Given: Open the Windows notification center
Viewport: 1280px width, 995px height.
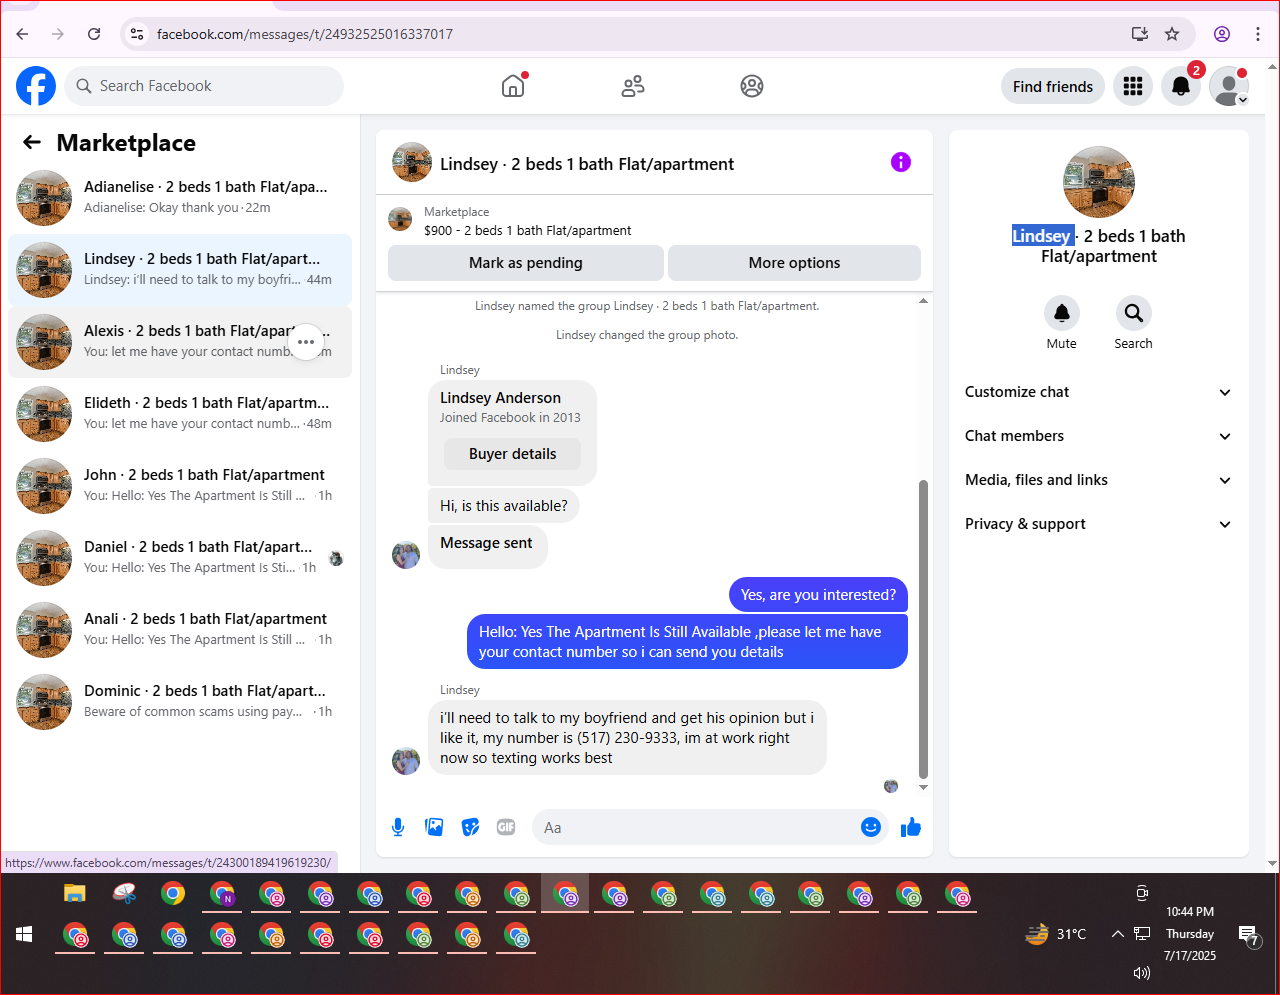Looking at the screenshot, I should 1249,935.
